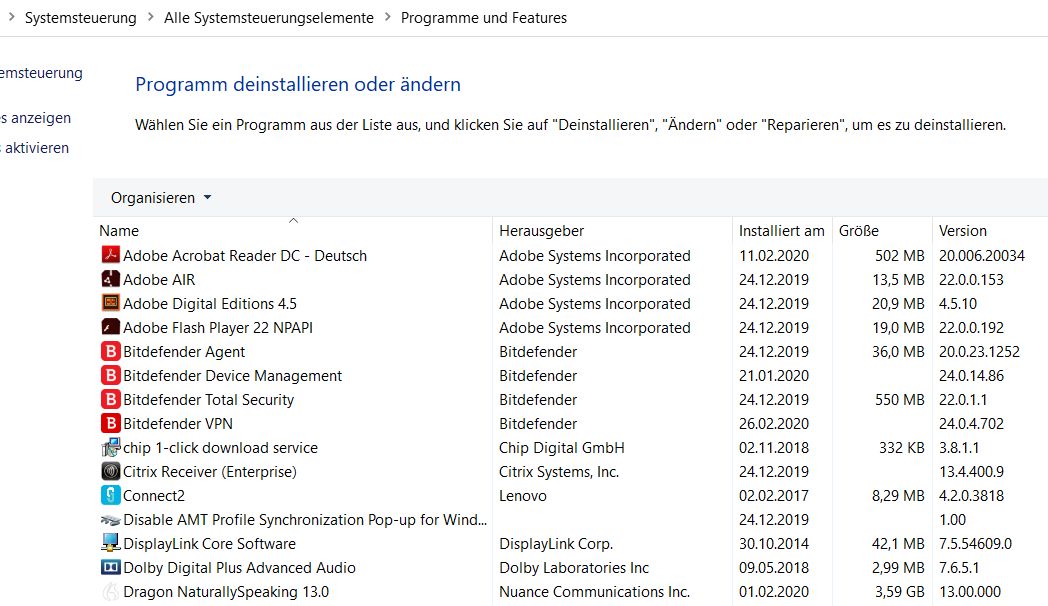Click the size value 3,59 GB
Screen dimensions: 1048x606
pyautogui.click(x=900, y=593)
